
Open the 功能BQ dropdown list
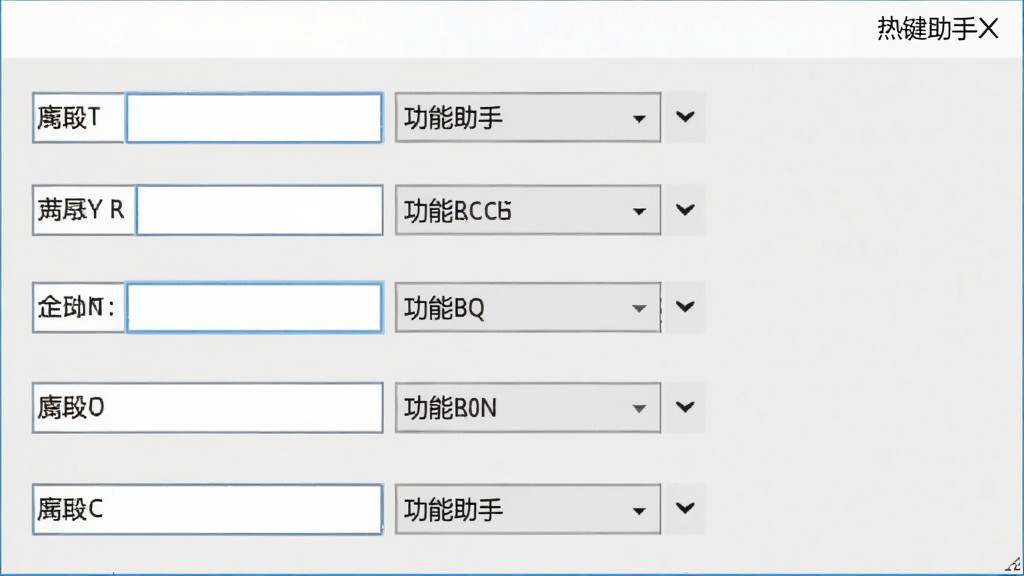click(x=528, y=308)
